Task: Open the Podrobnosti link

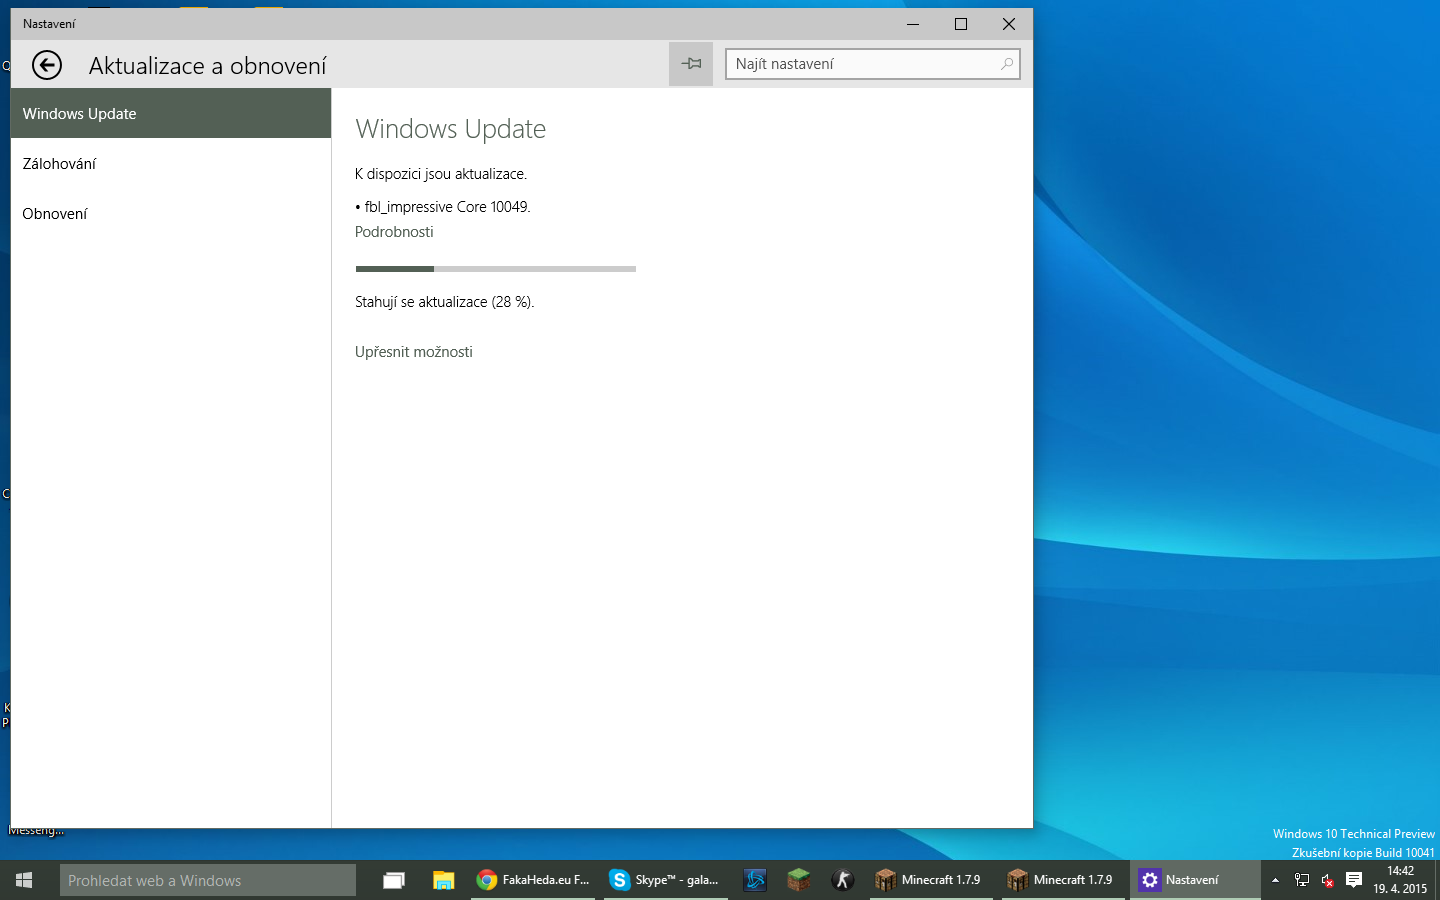Action: [x=394, y=232]
